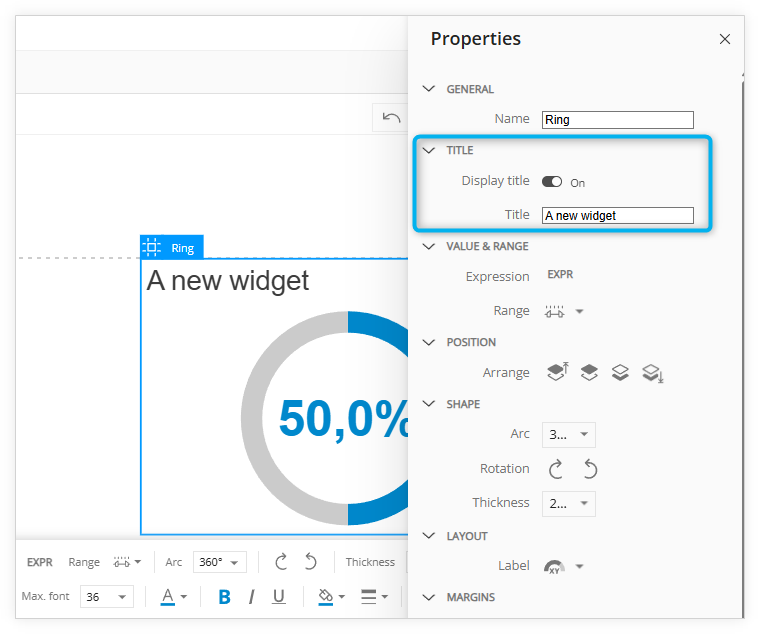Screen dimensions: 760x634
Task: Click the 'A new widget' title text
Action: [228, 281]
